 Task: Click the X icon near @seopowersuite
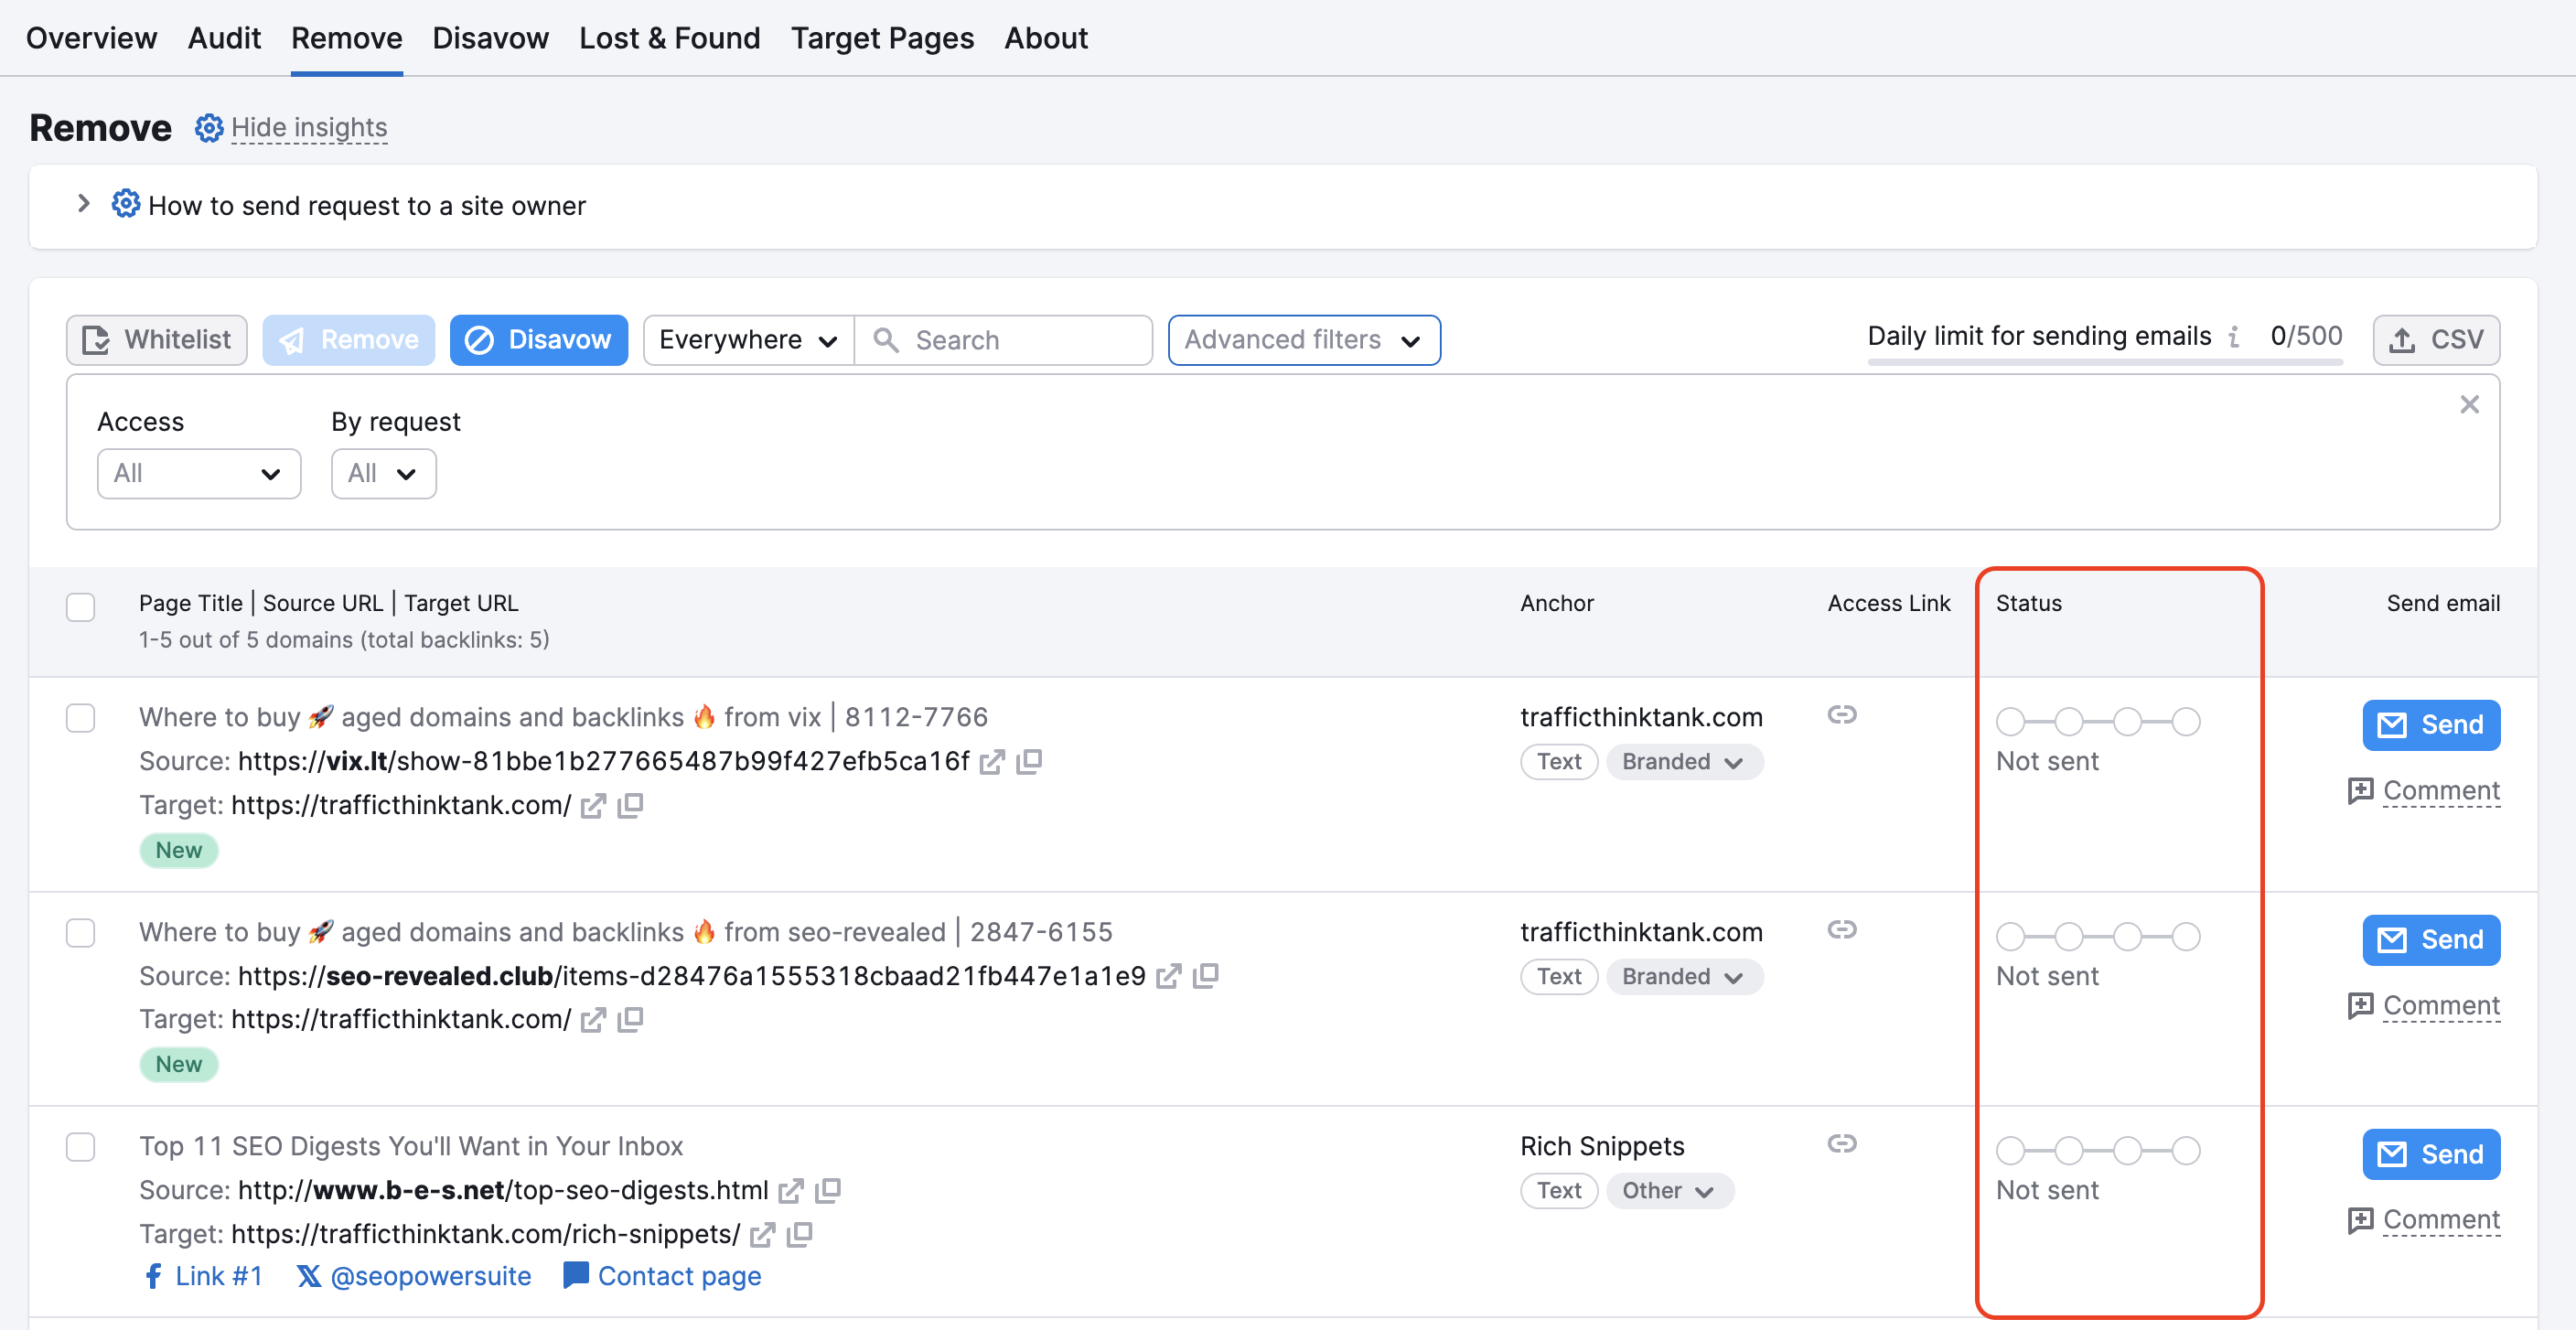click(310, 1276)
